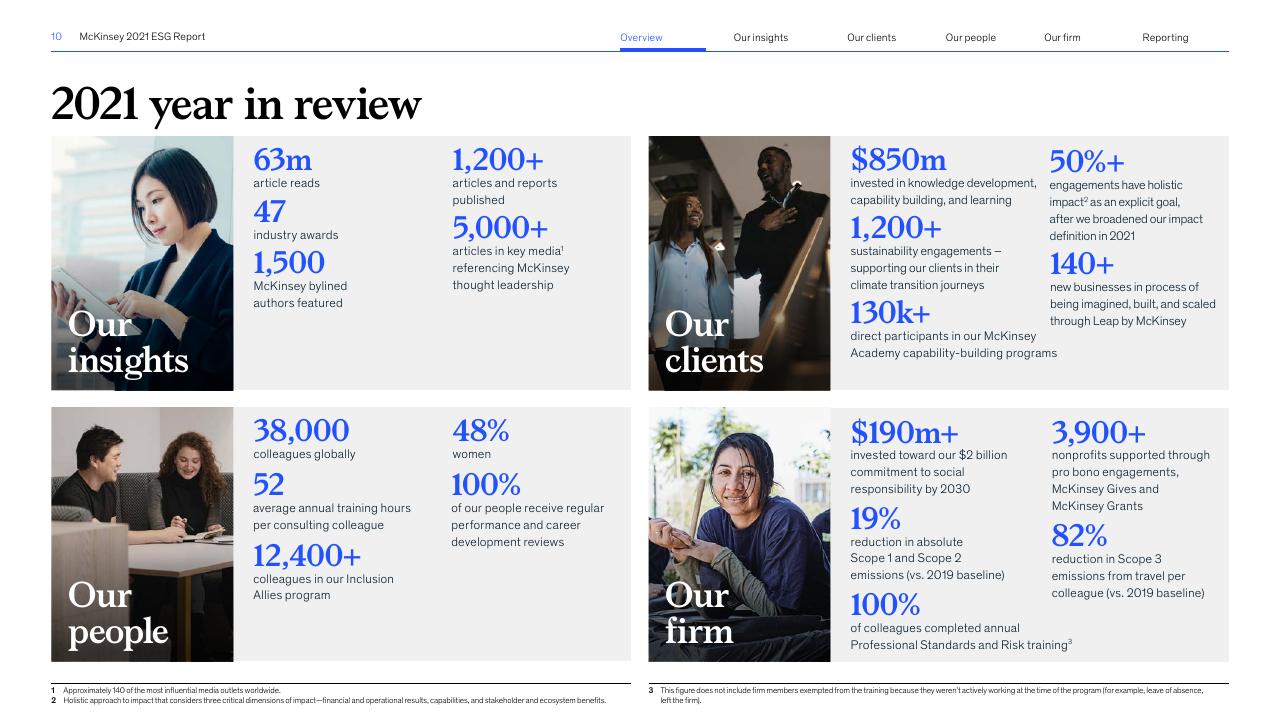Click 'through Leap by McKinsey' text

coord(1118,321)
